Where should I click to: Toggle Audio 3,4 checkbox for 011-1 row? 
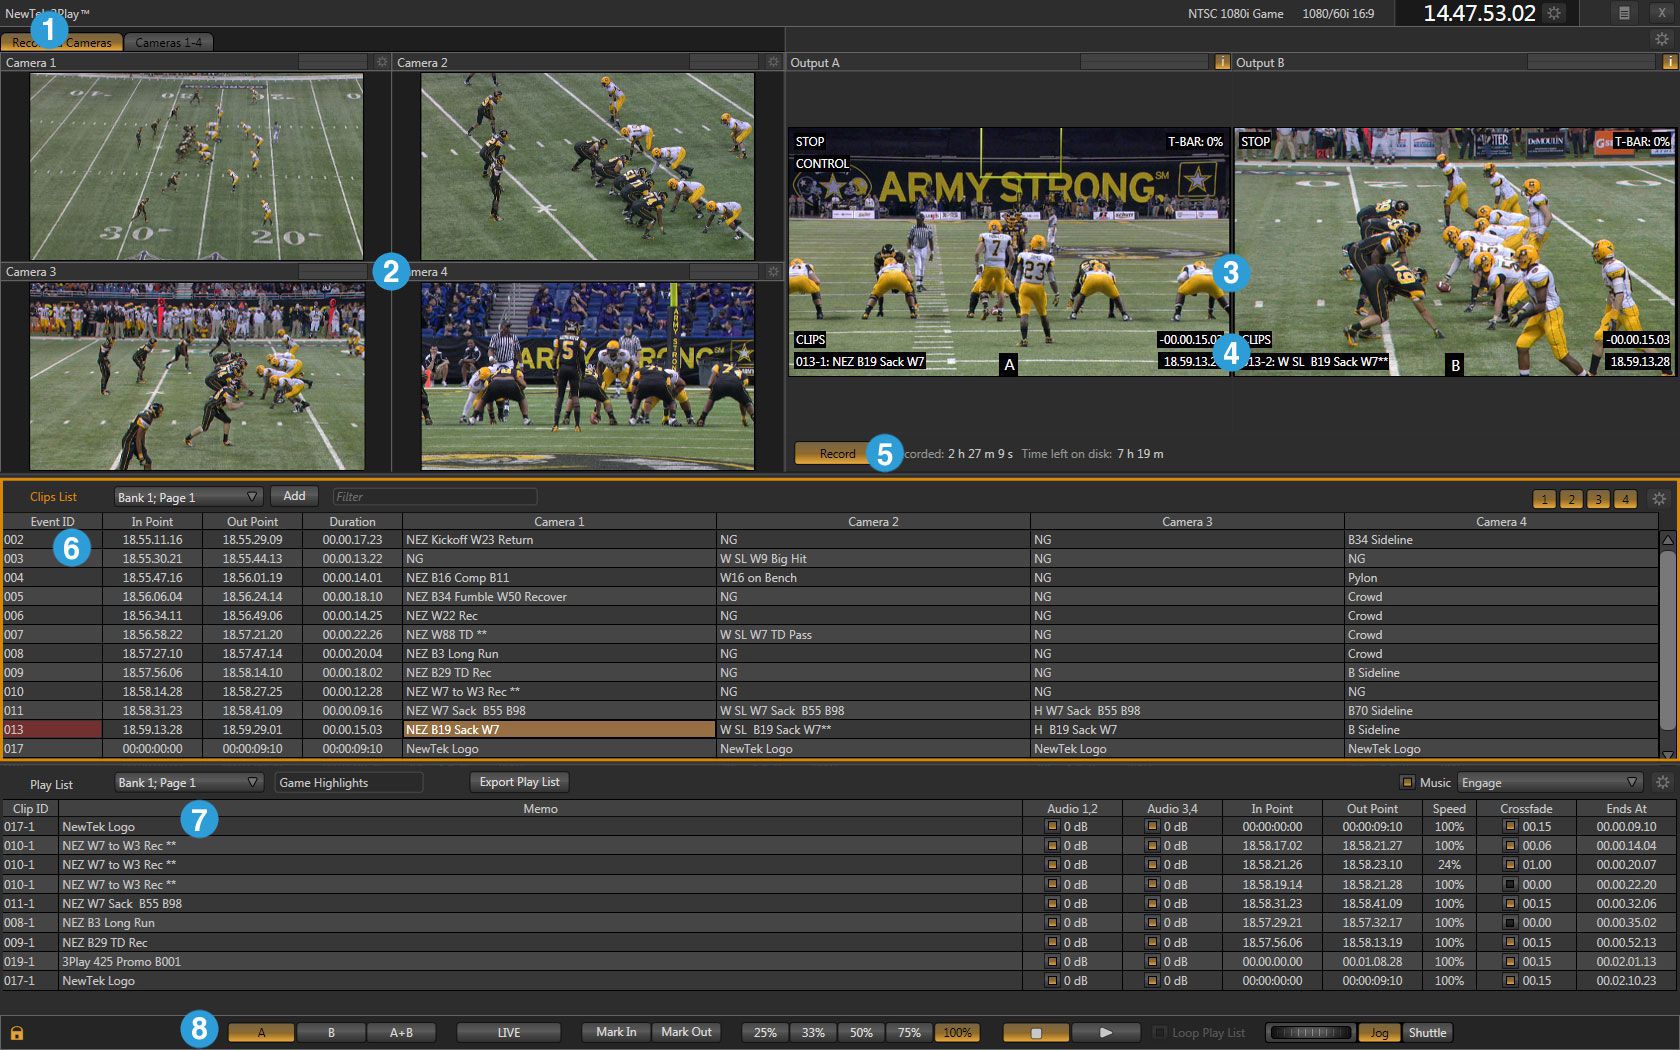pyautogui.click(x=1152, y=903)
